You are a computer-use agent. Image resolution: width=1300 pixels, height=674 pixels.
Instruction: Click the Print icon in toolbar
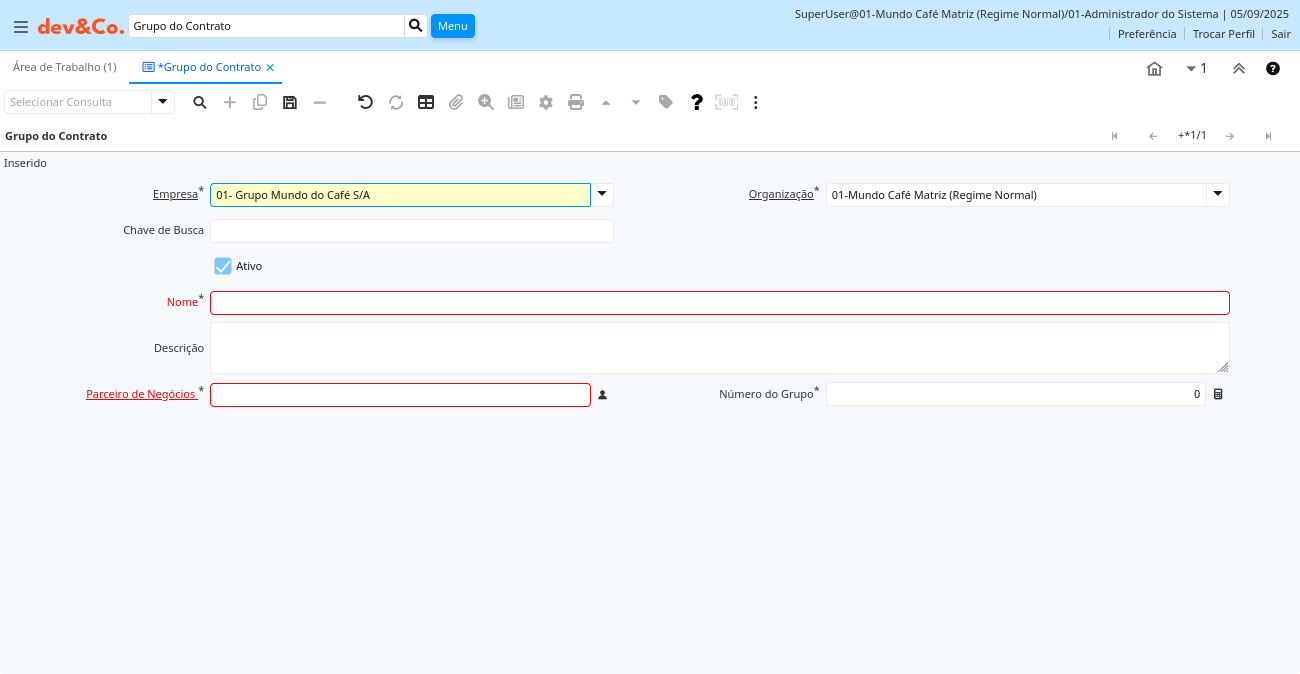[x=576, y=102]
